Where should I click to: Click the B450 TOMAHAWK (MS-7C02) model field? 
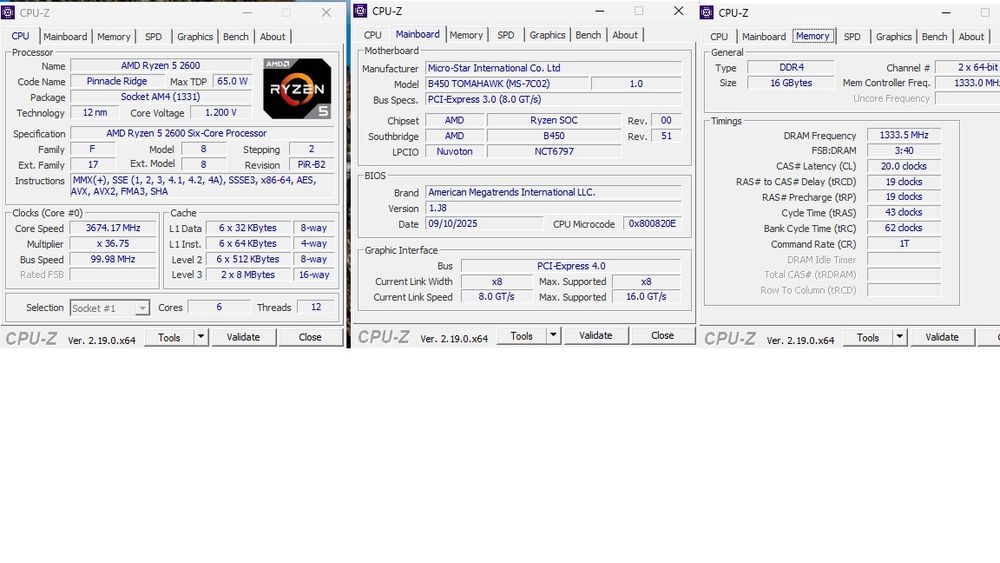pos(506,84)
